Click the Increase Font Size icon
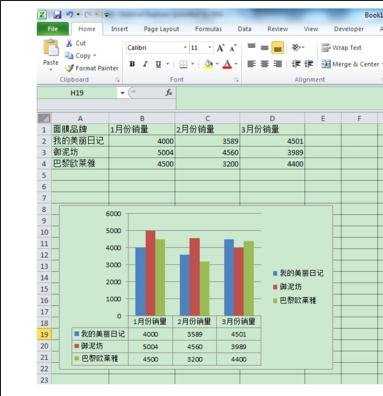The height and width of the screenshot is (396, 383). [220, 48]
